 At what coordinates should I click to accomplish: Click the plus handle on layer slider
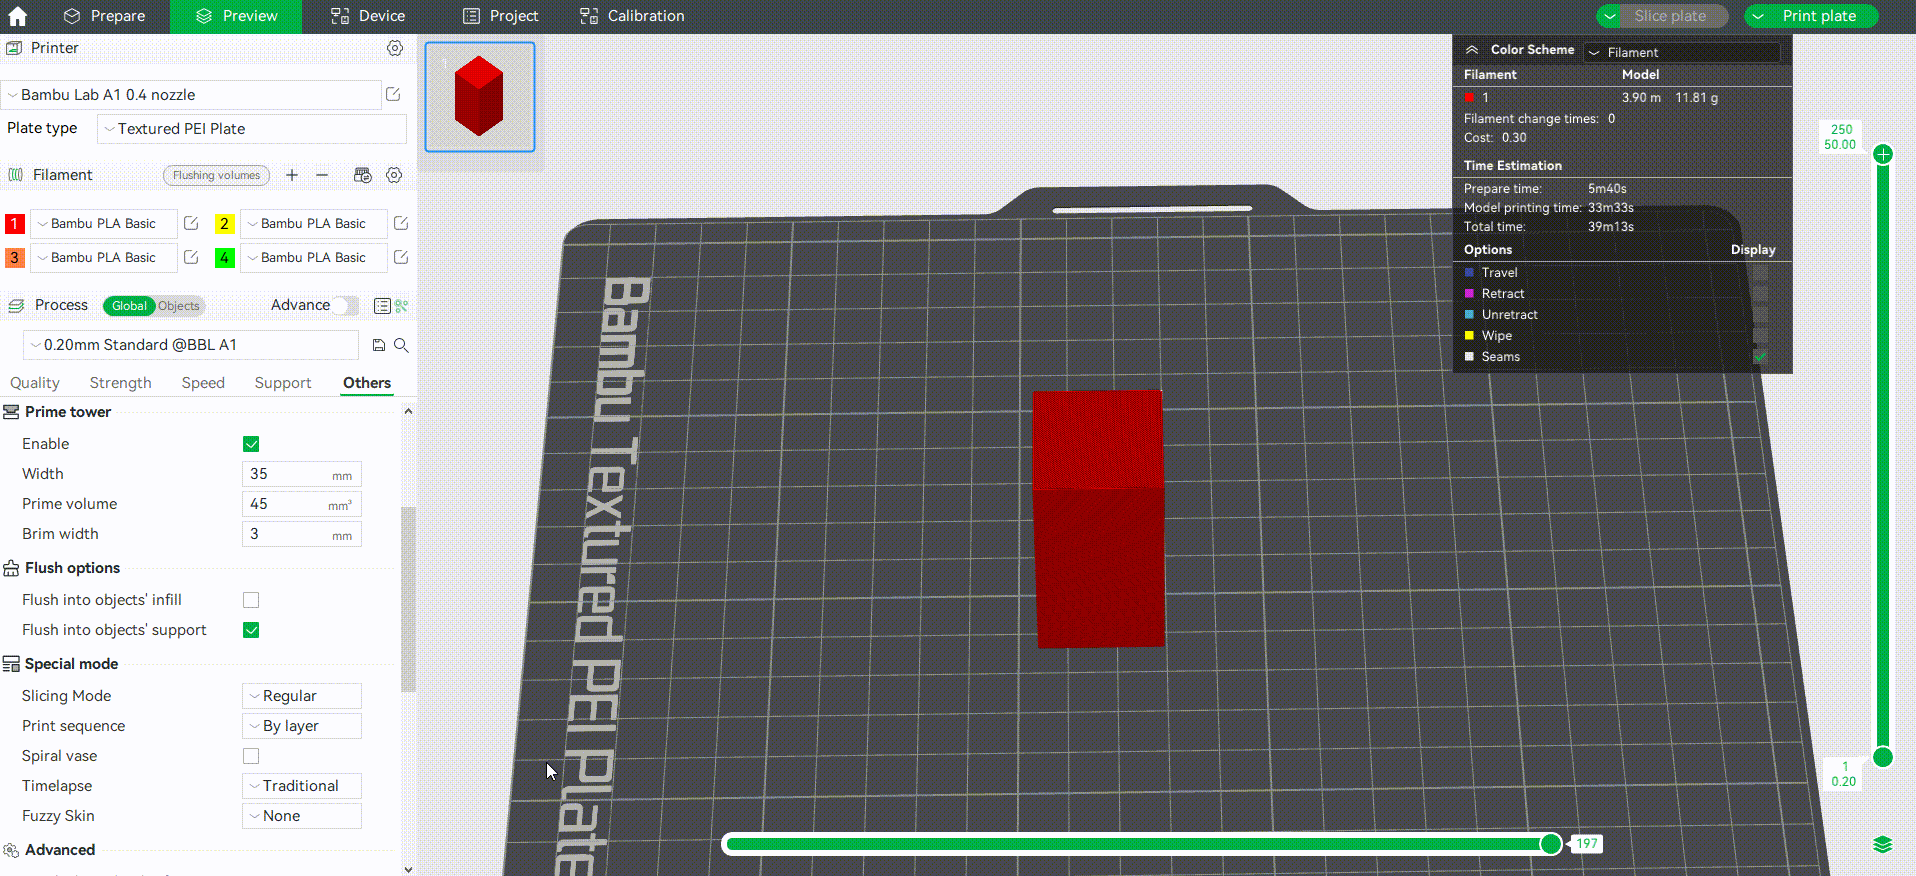(1883, 154)
